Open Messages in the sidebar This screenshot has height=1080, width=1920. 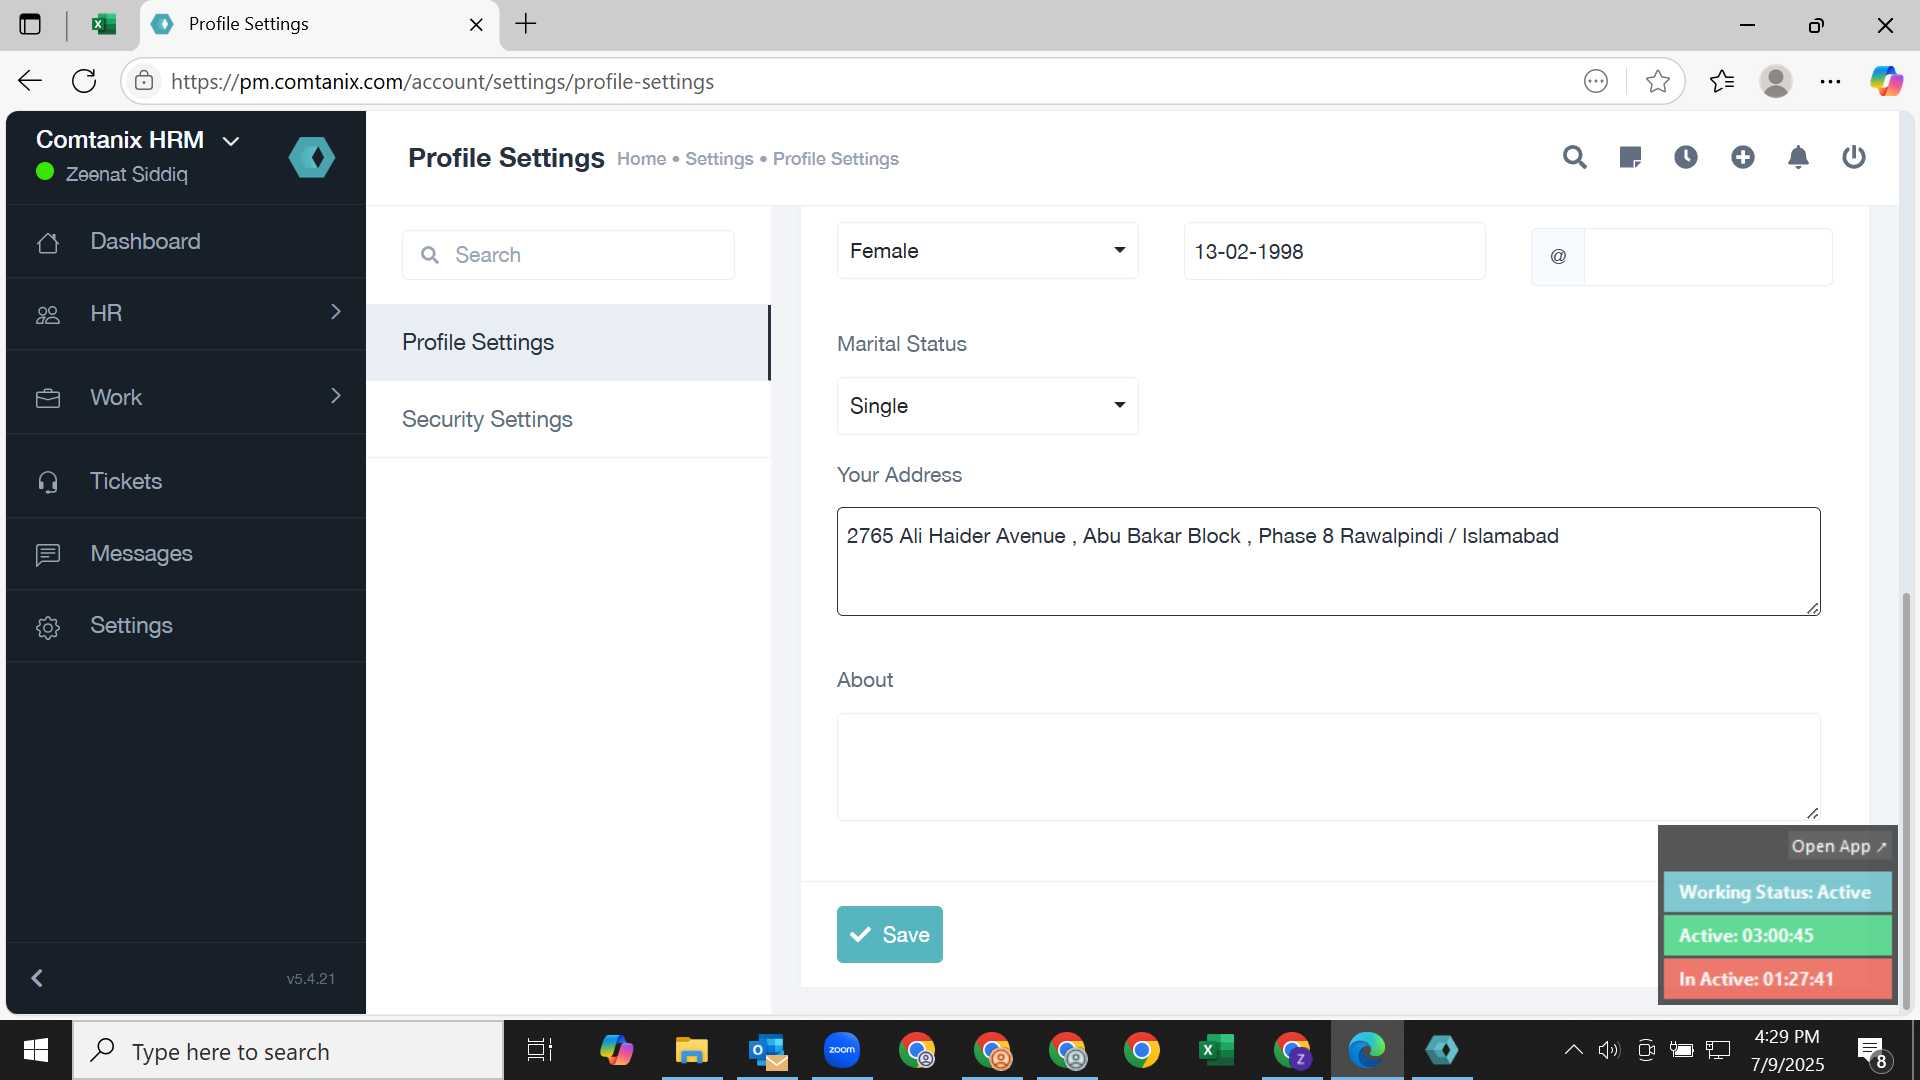pos(186,553)
